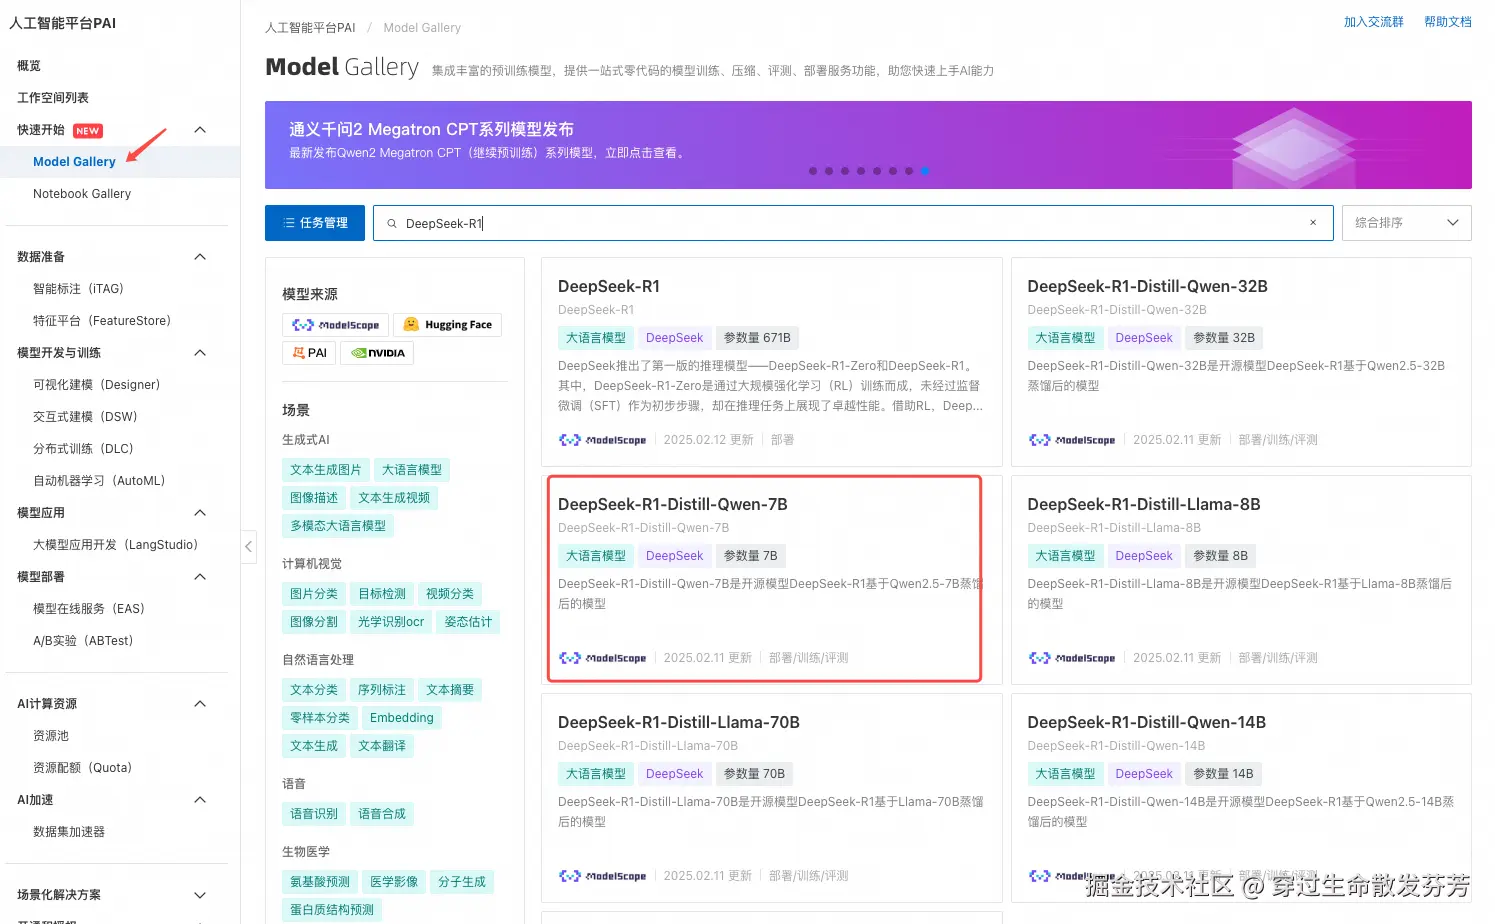Collapse the 模型开发与训练 section
The width and height of the screenshot is (1495, 924).
(200, 353)
